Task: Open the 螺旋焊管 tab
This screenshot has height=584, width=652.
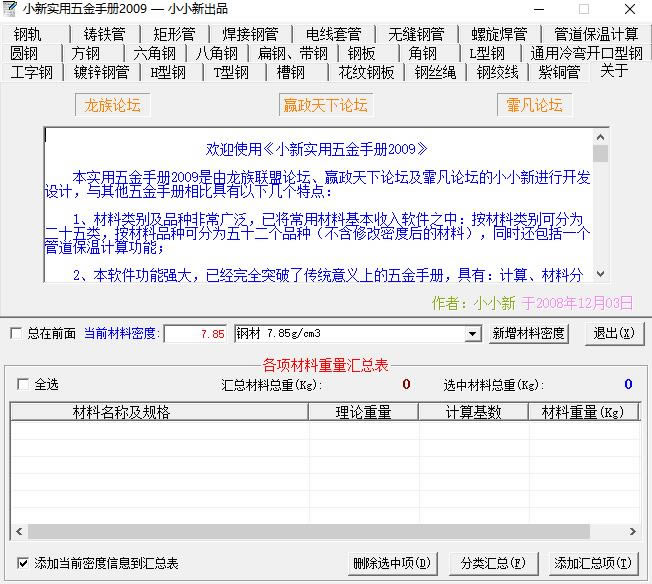Action: [x=499, y=34]
